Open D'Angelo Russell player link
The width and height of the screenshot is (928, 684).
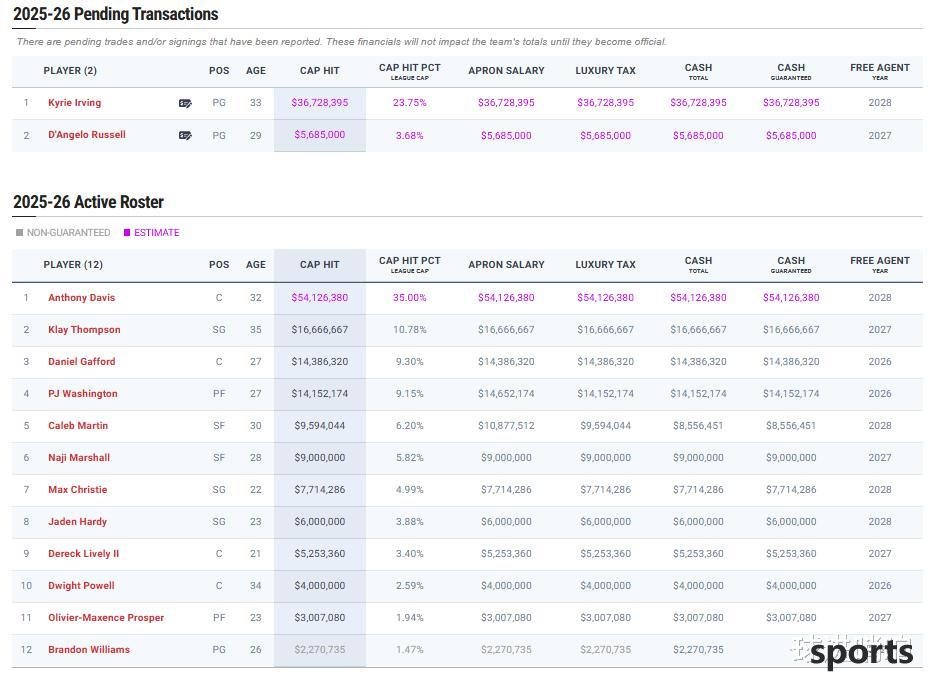pyautogui.click(x=87, y=134)
